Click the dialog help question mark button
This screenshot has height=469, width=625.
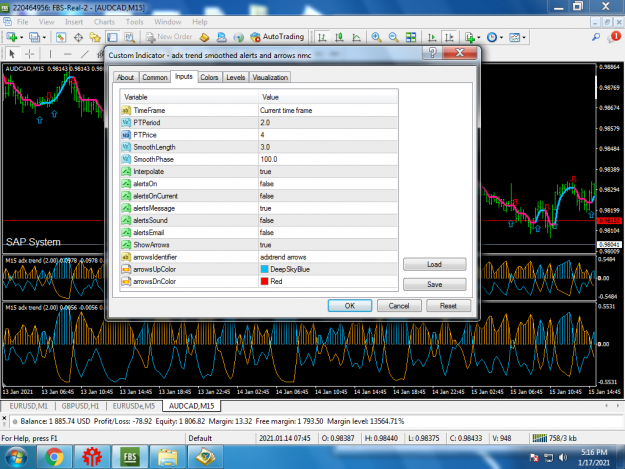click(x=432, y=52)
